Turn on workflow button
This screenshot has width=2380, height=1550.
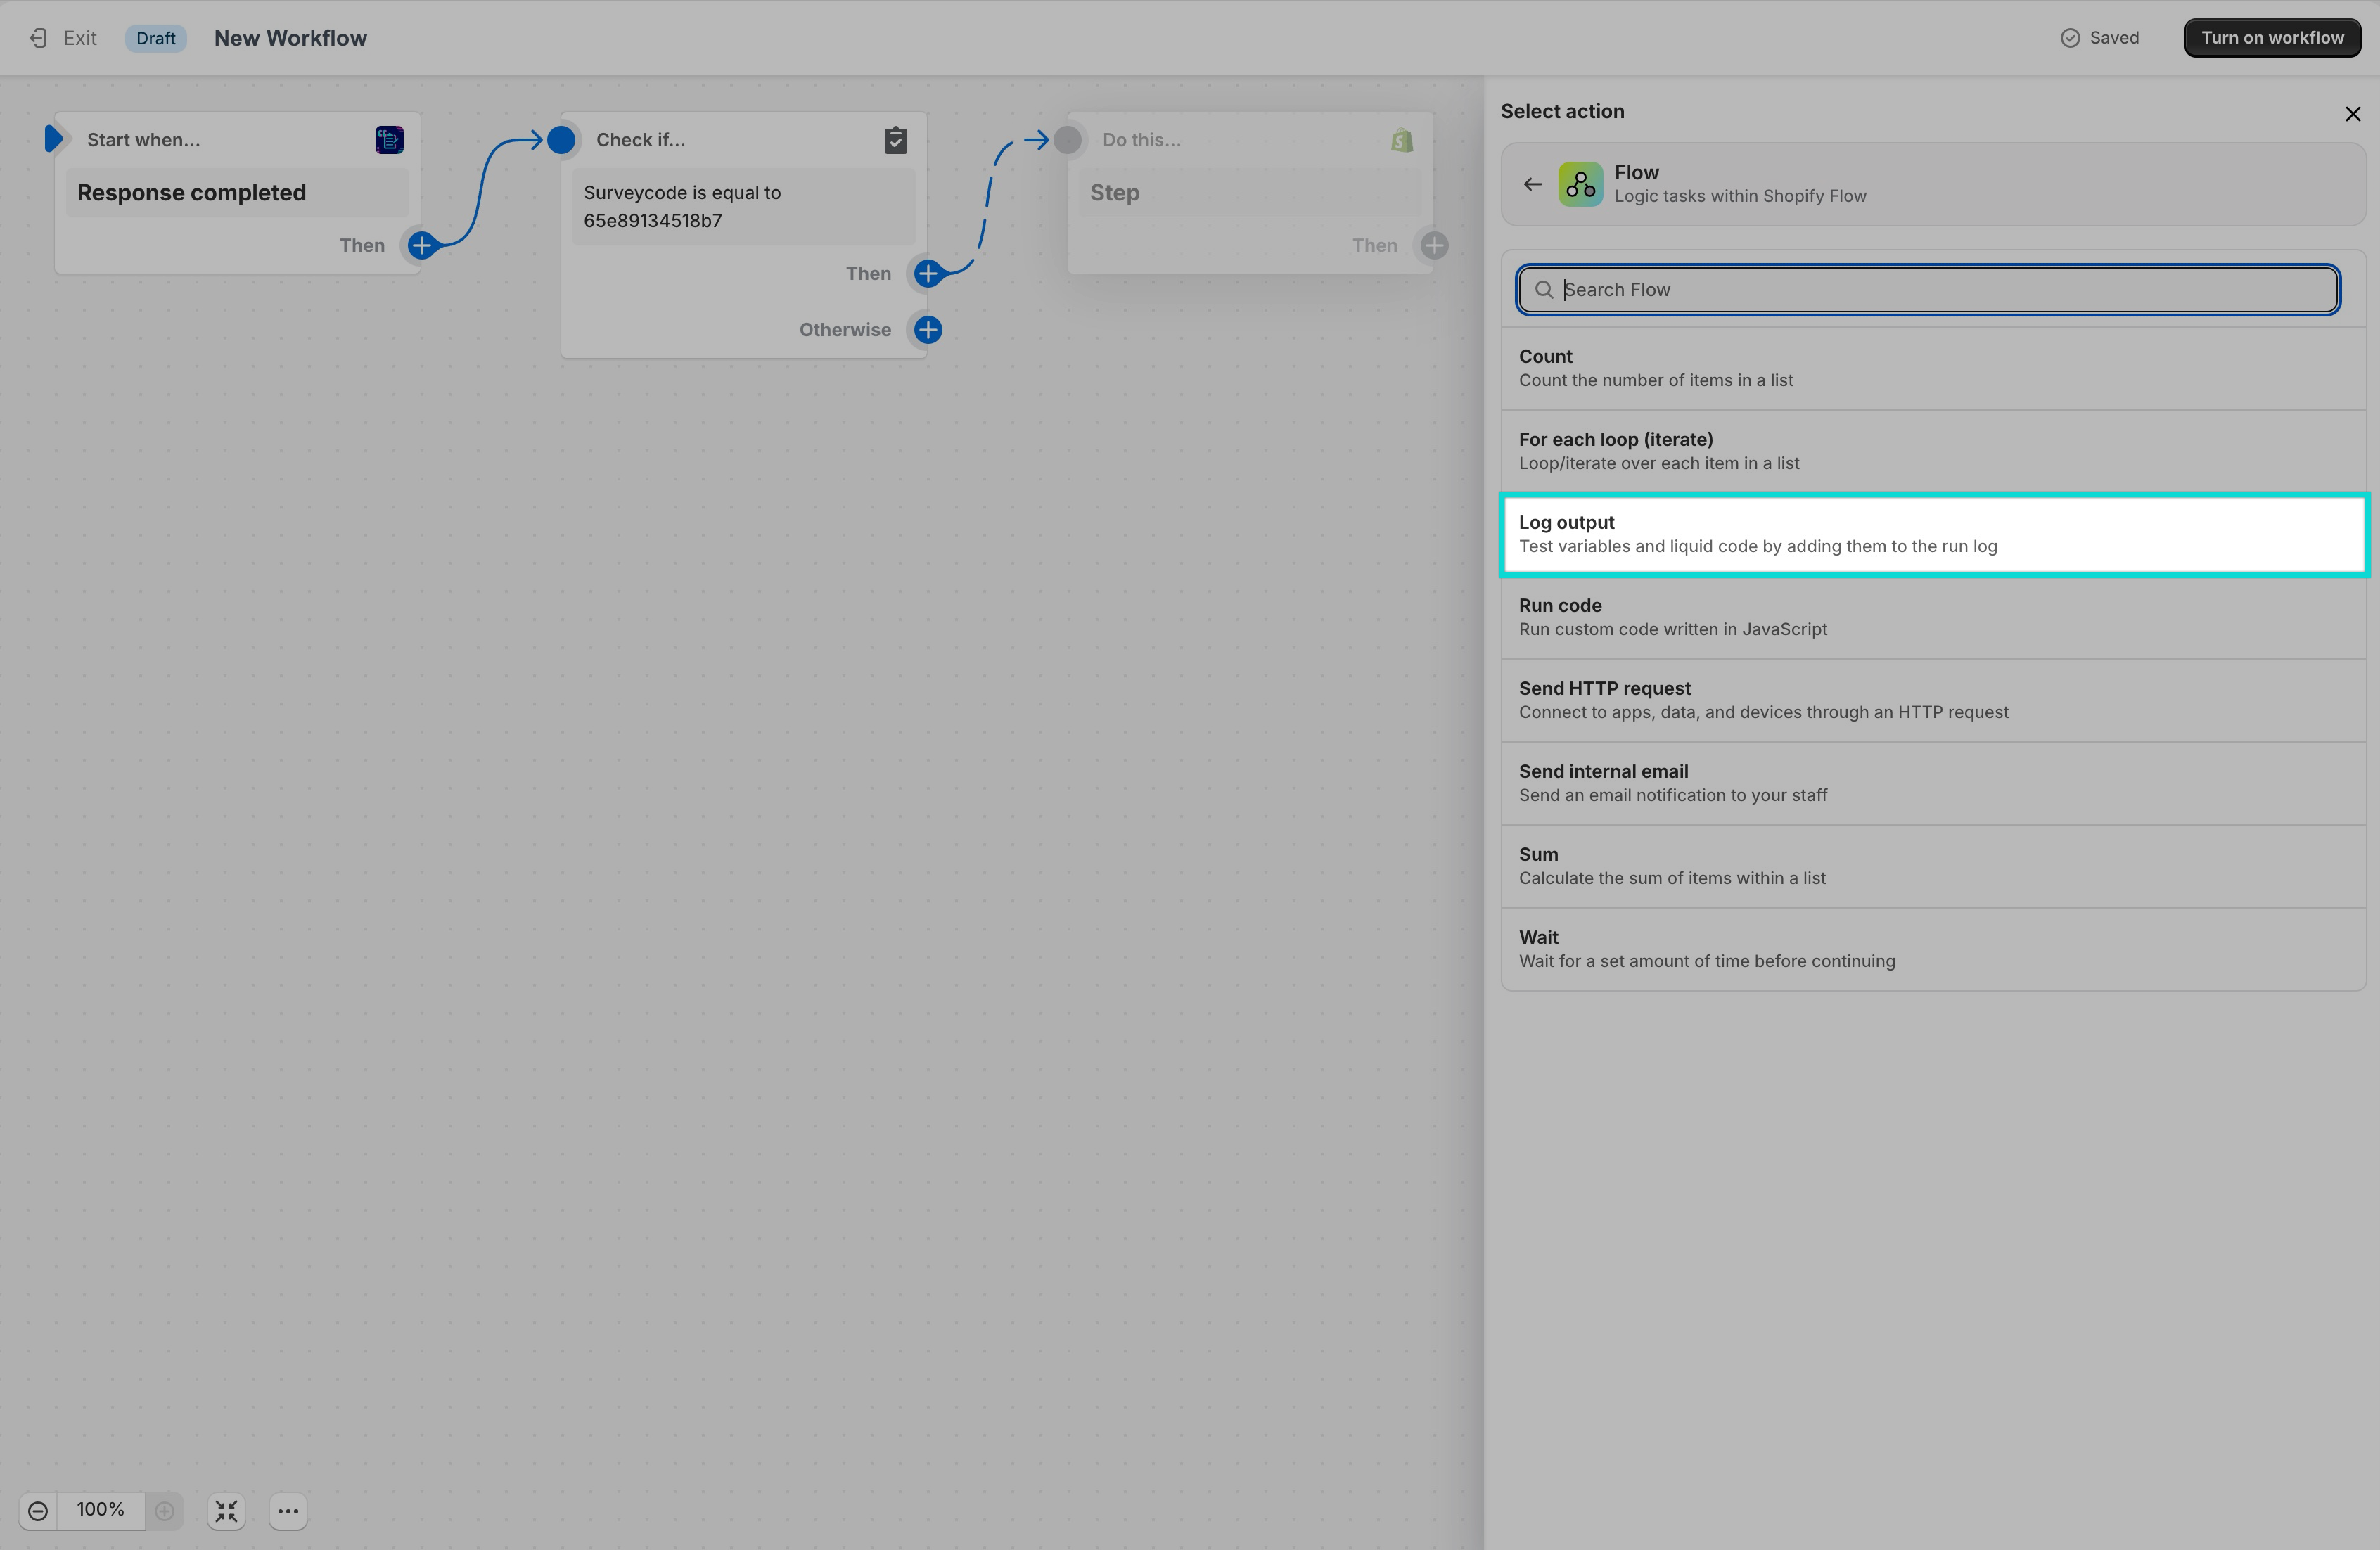[x=2272, y=38]
